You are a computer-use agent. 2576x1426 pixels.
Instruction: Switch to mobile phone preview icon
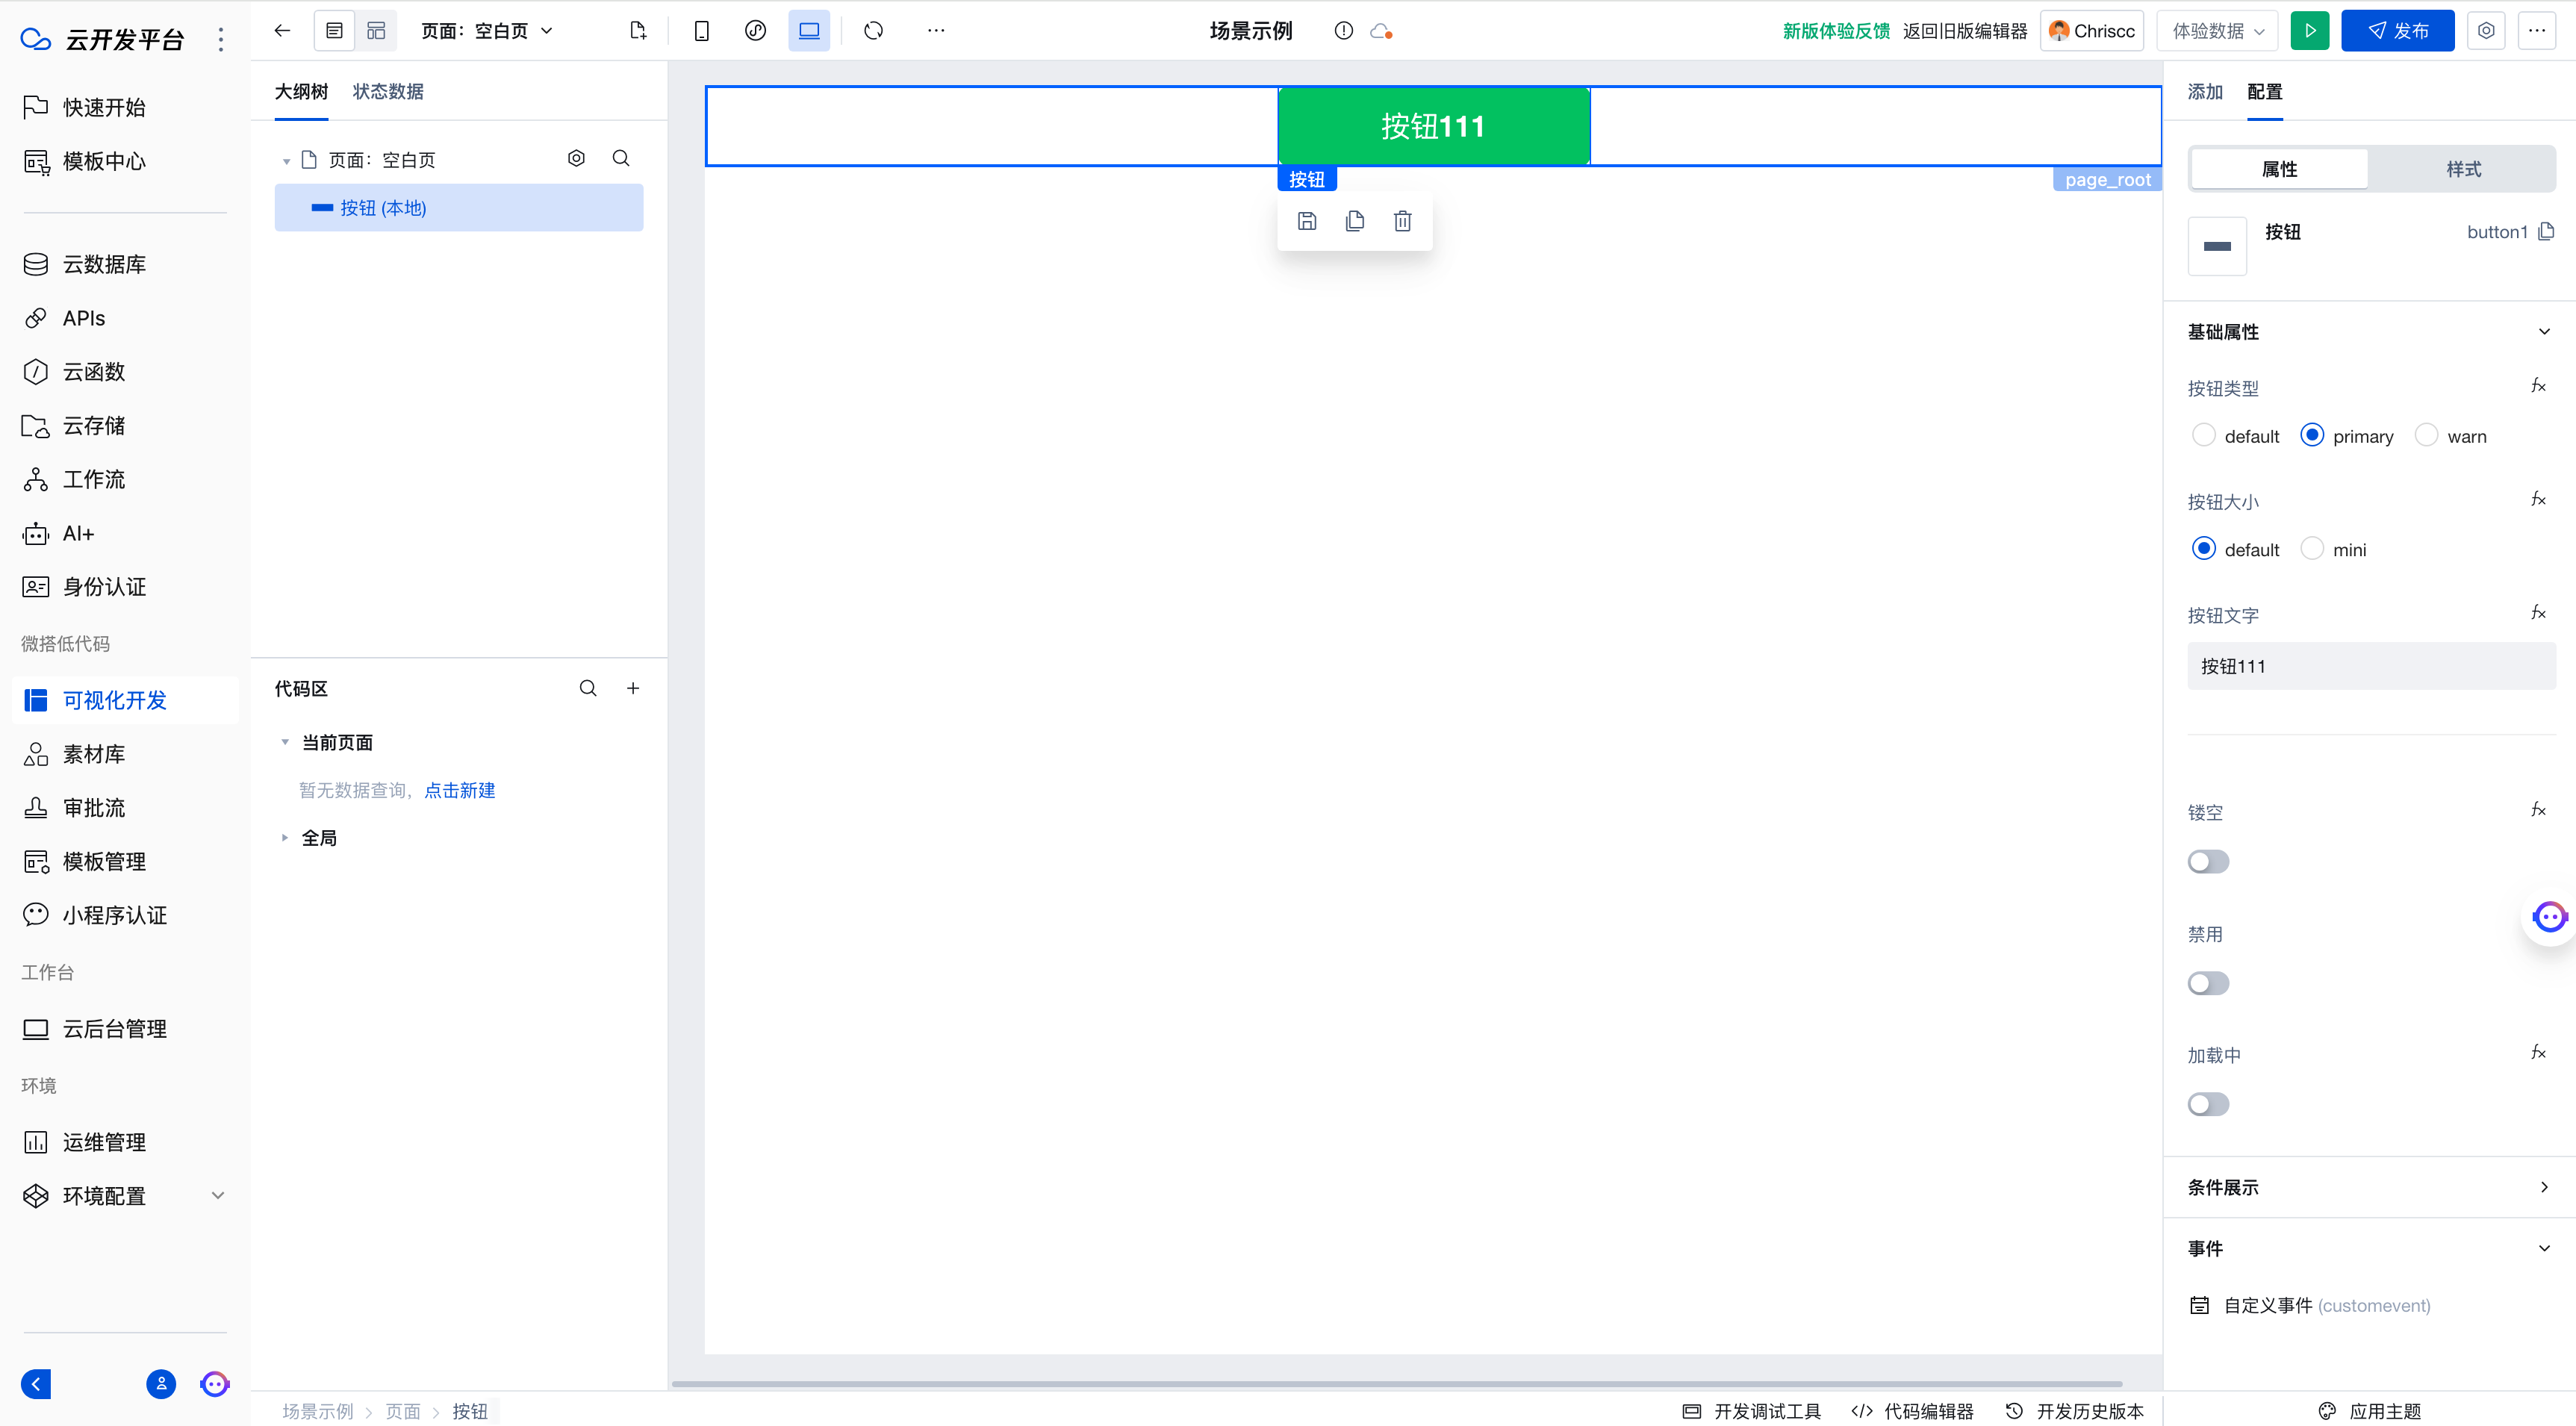(701, 31)
